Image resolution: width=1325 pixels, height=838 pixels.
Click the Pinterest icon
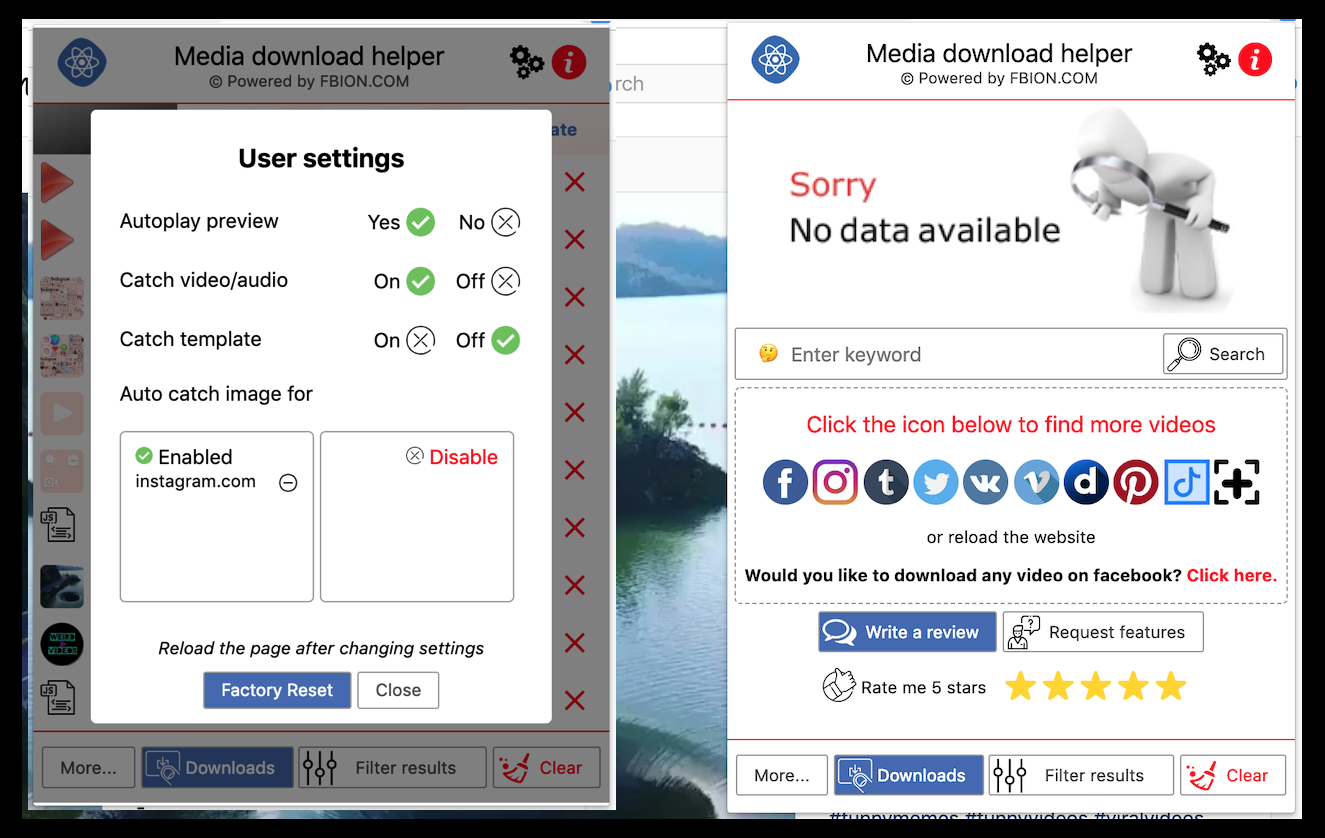[x=1136, y=482]
